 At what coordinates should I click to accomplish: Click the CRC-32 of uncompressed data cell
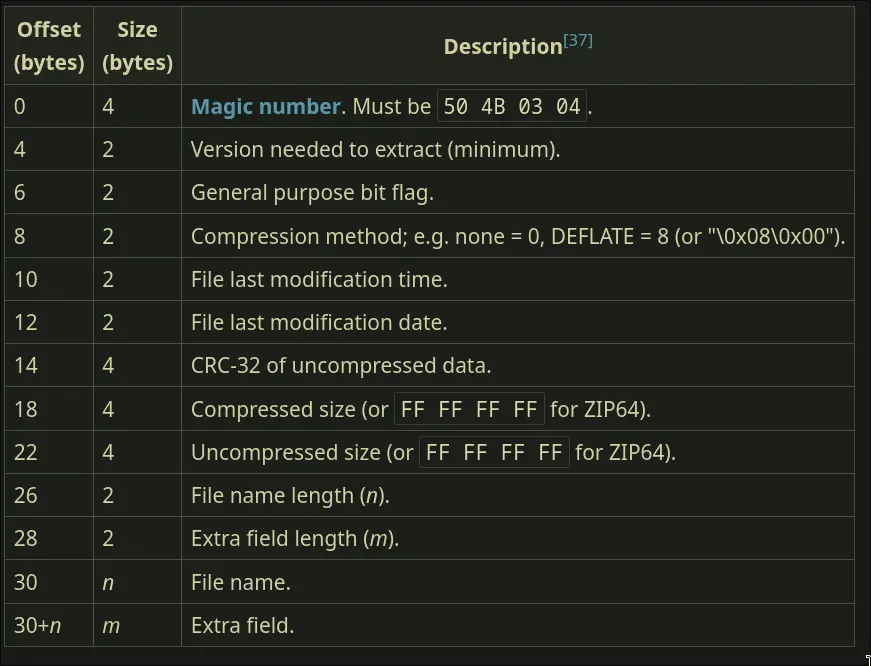click(341, 365)
